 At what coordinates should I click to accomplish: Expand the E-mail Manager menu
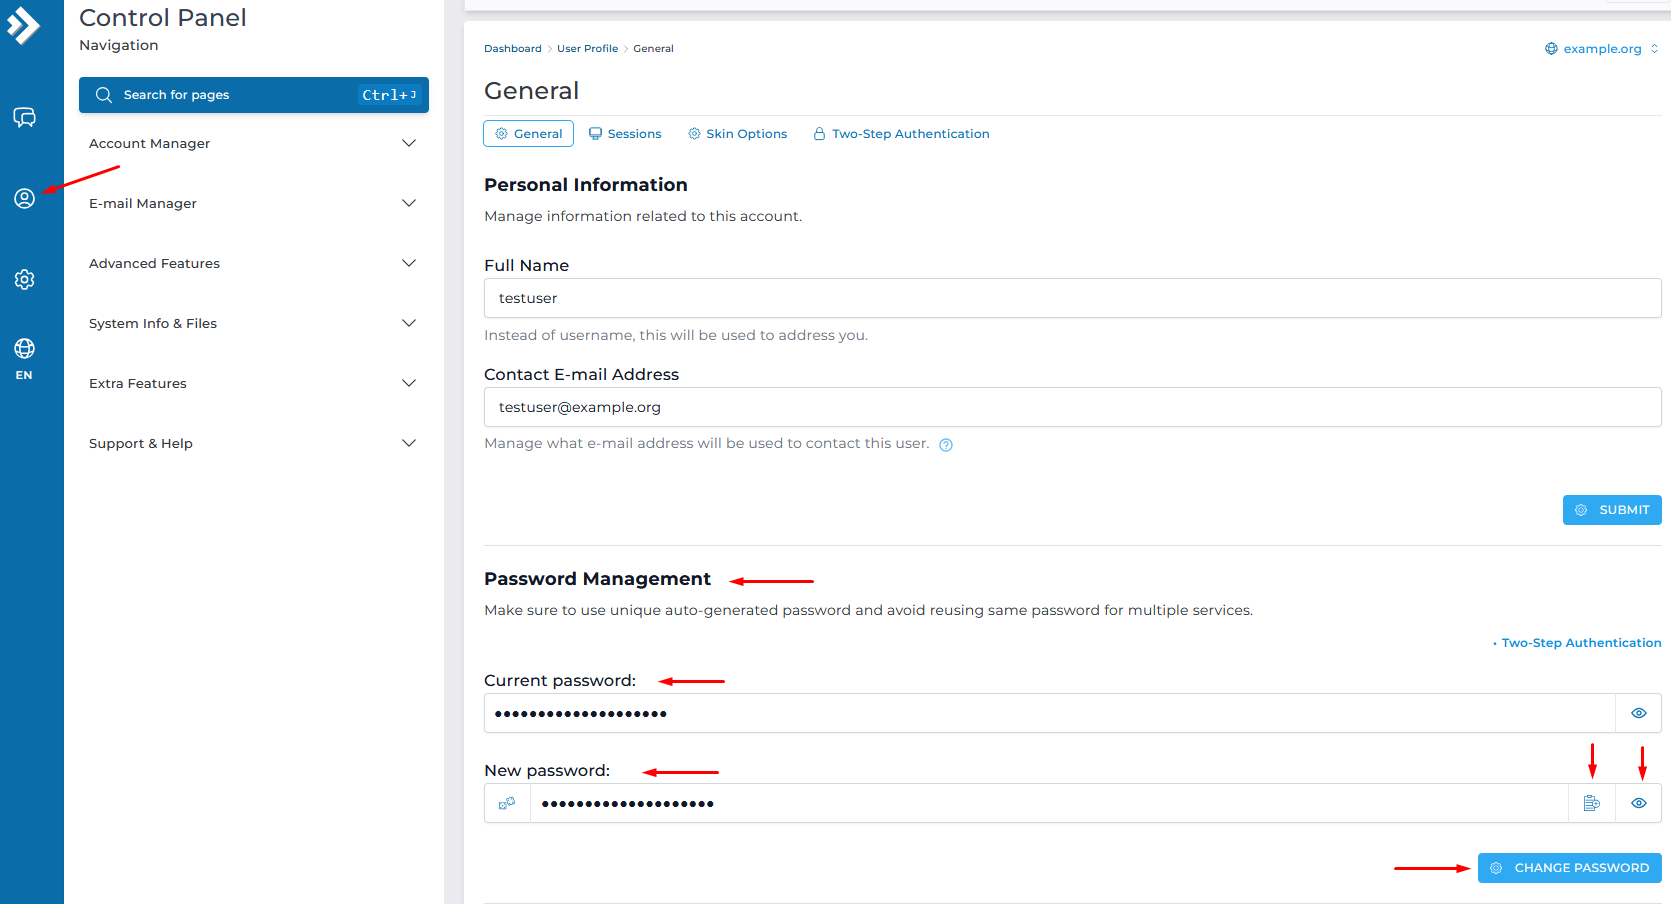(x=252, y=203)
